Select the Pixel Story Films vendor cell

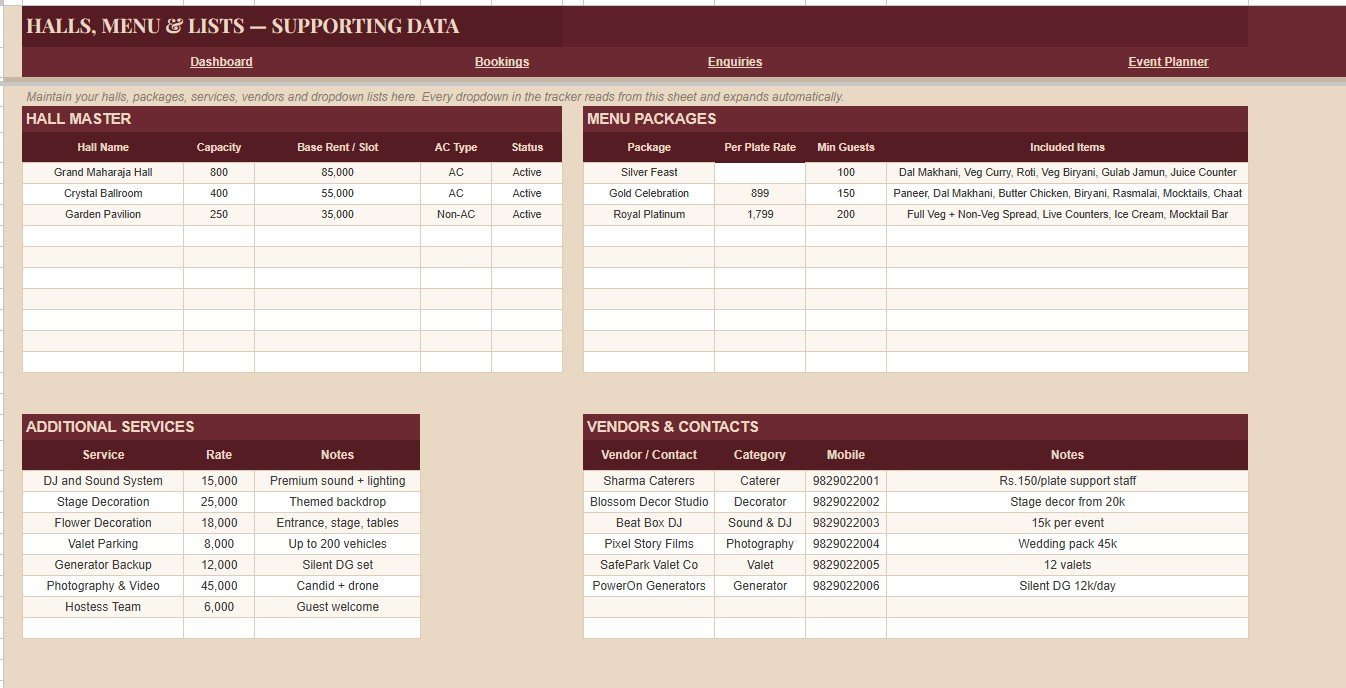click(x=649, y=544)
